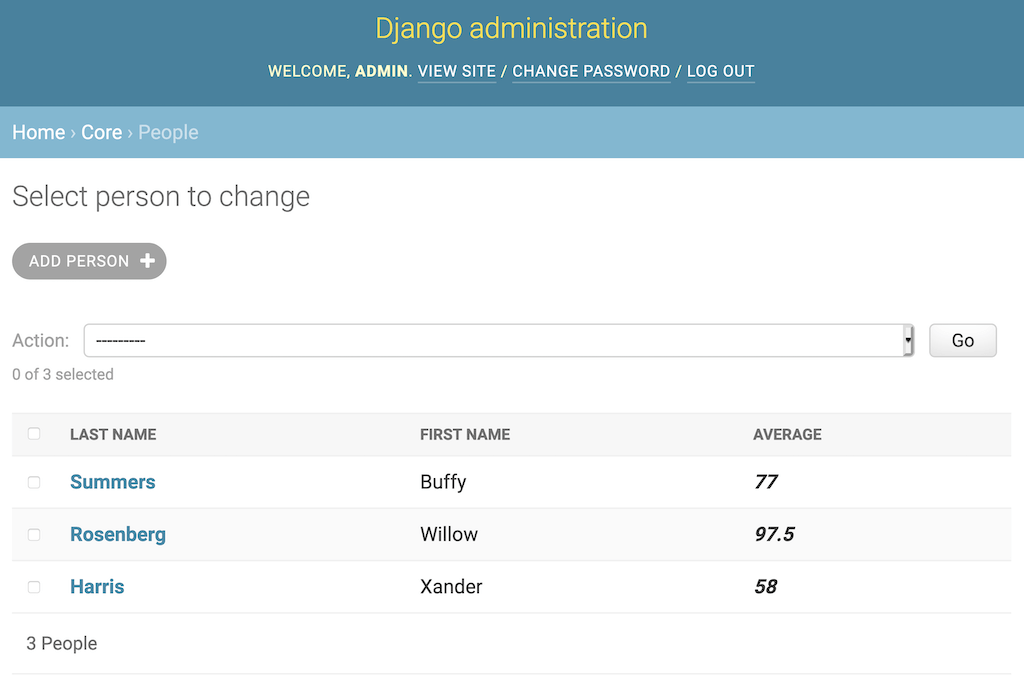Viewport: 1024px width, 700px height.
Task: Open Change Password page
Action: pos(590,71)
